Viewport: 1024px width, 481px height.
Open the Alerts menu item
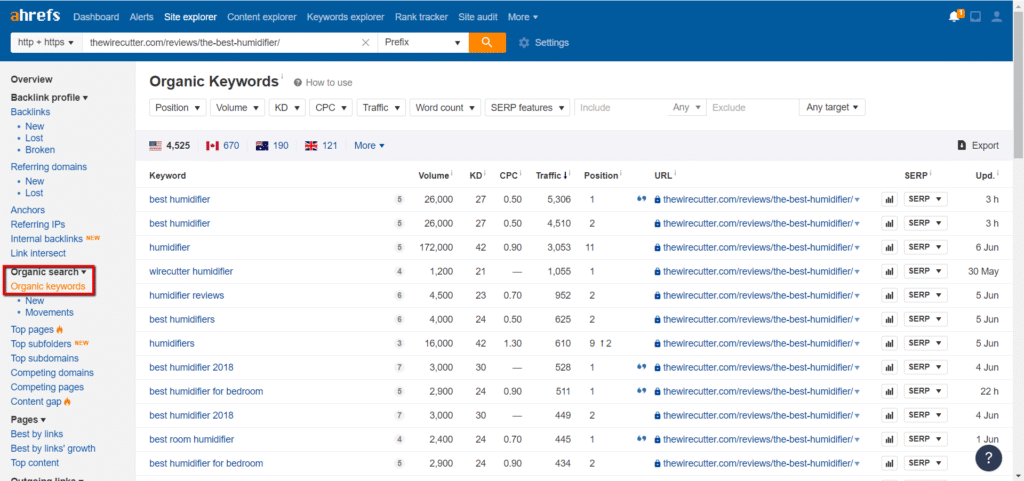[x=142, y=17]
